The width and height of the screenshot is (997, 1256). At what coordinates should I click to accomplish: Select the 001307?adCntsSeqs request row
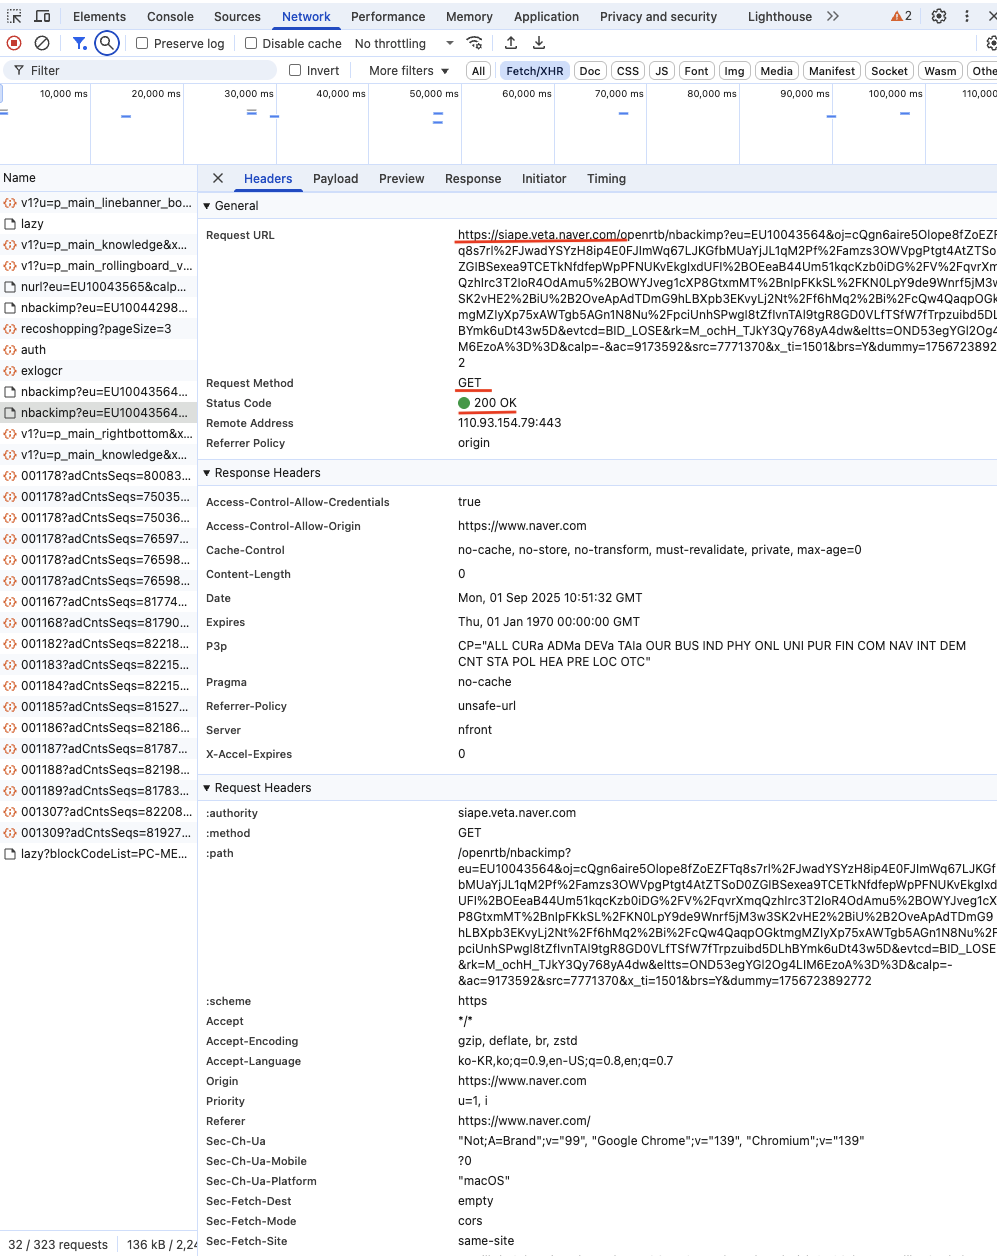[x=98, y=811]
